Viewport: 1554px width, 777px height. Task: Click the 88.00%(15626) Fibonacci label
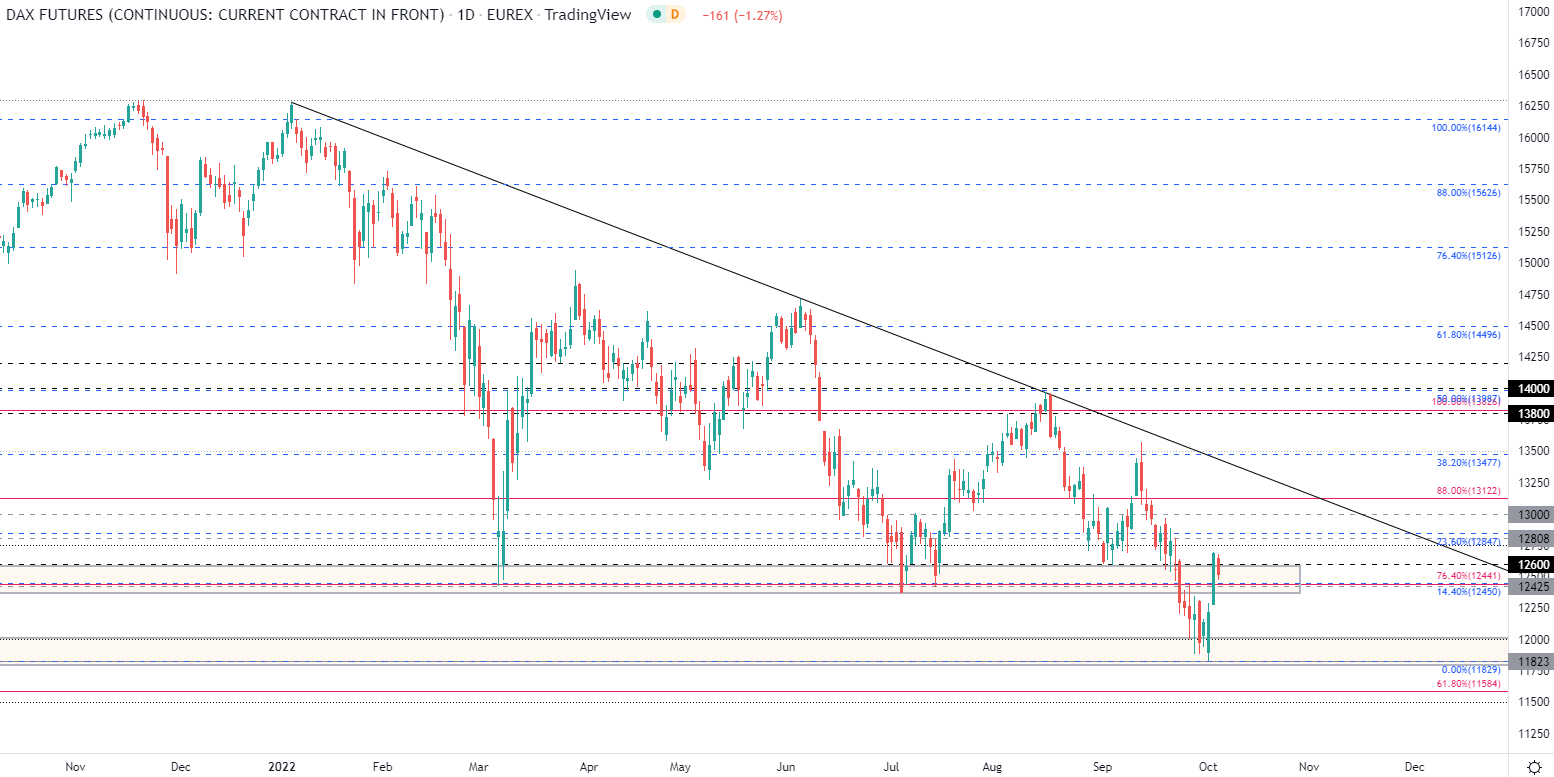pyautogui.click(x=1468, y=192)
